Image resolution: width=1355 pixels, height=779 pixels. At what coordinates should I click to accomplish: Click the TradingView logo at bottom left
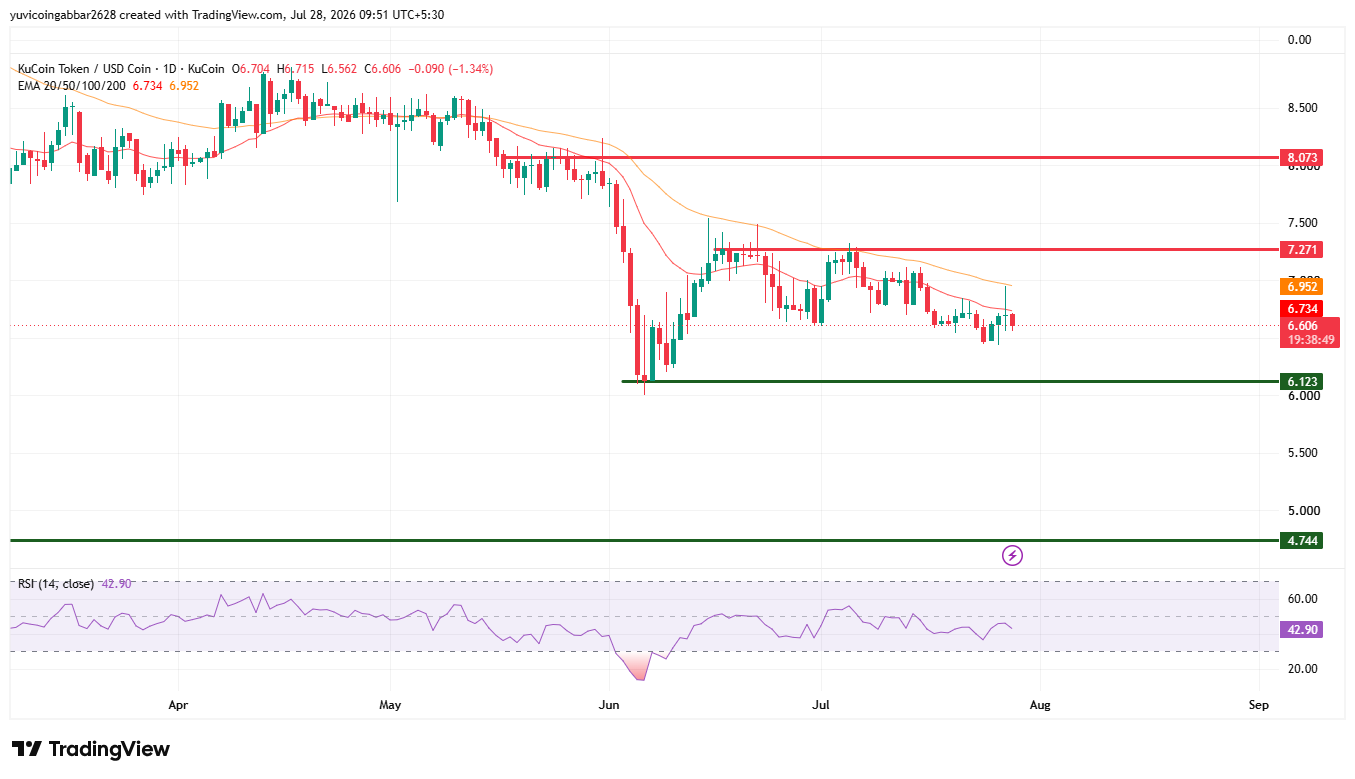(91, 749)
